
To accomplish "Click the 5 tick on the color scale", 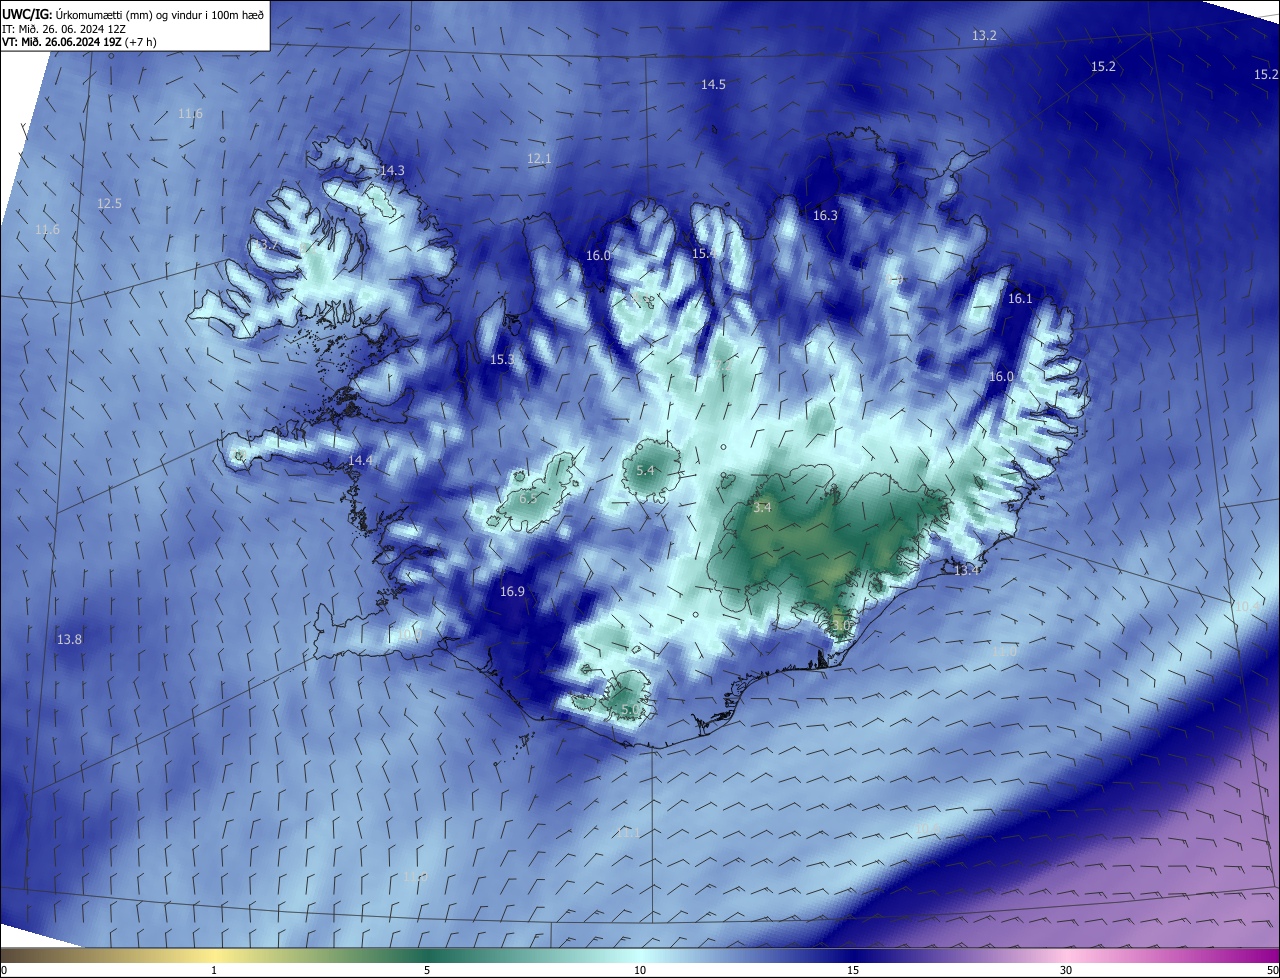I will (x=427, y=970).
